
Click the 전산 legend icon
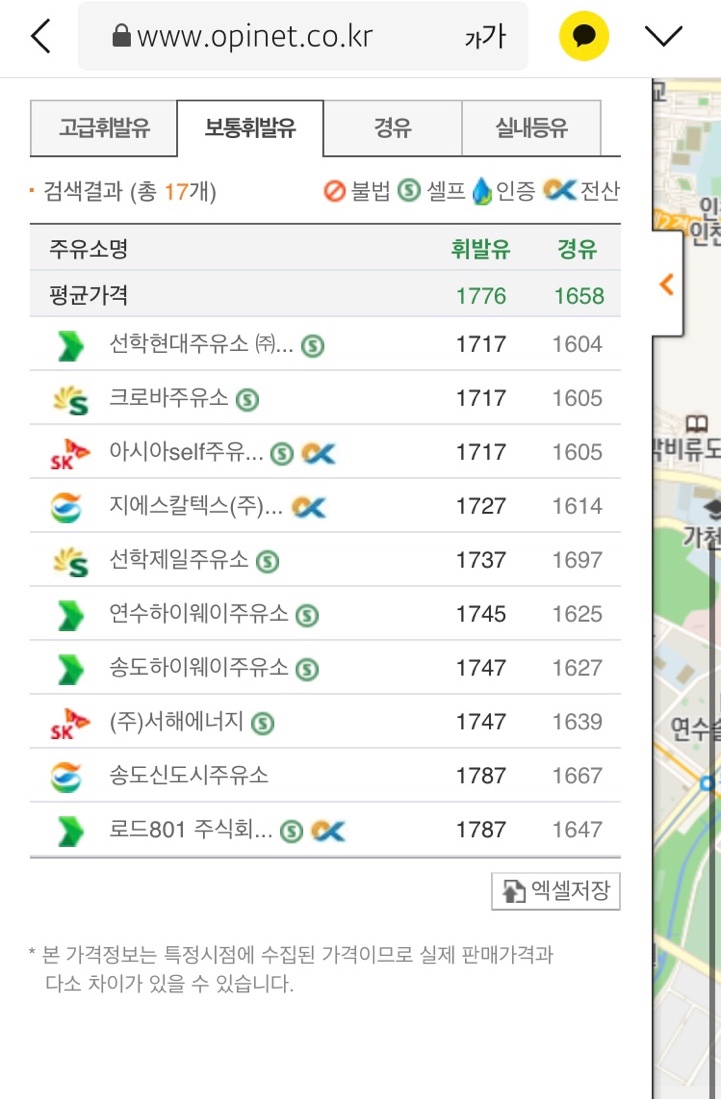559,190
